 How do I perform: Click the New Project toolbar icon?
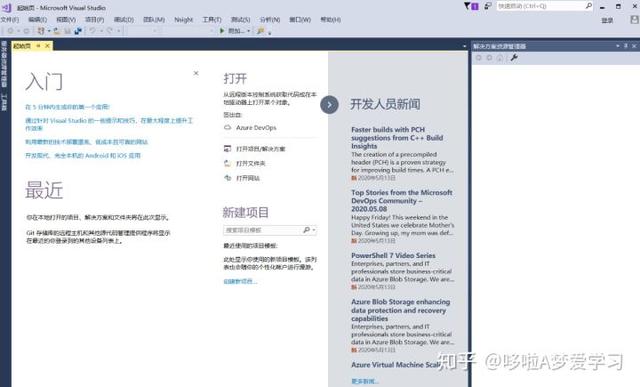coord(41,31)
